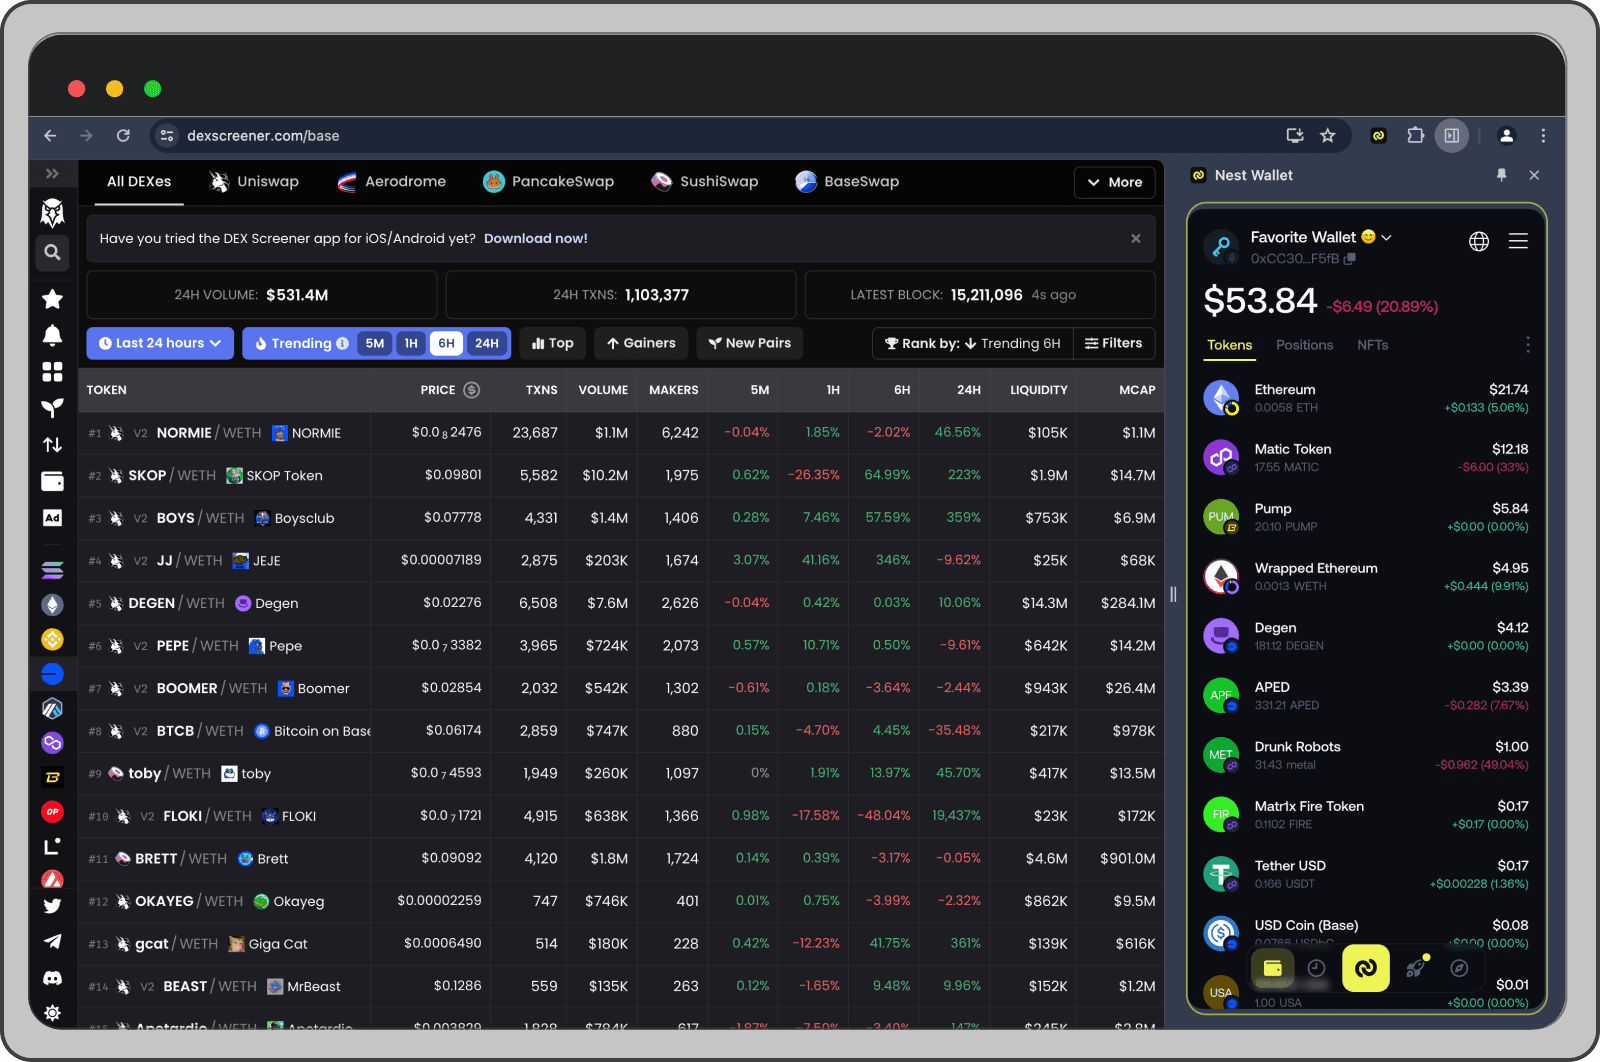This screenshot has width=1600, height=1062.
Task: Open new pairs sprout icon in sidebar
Action: tap(52, 408)
